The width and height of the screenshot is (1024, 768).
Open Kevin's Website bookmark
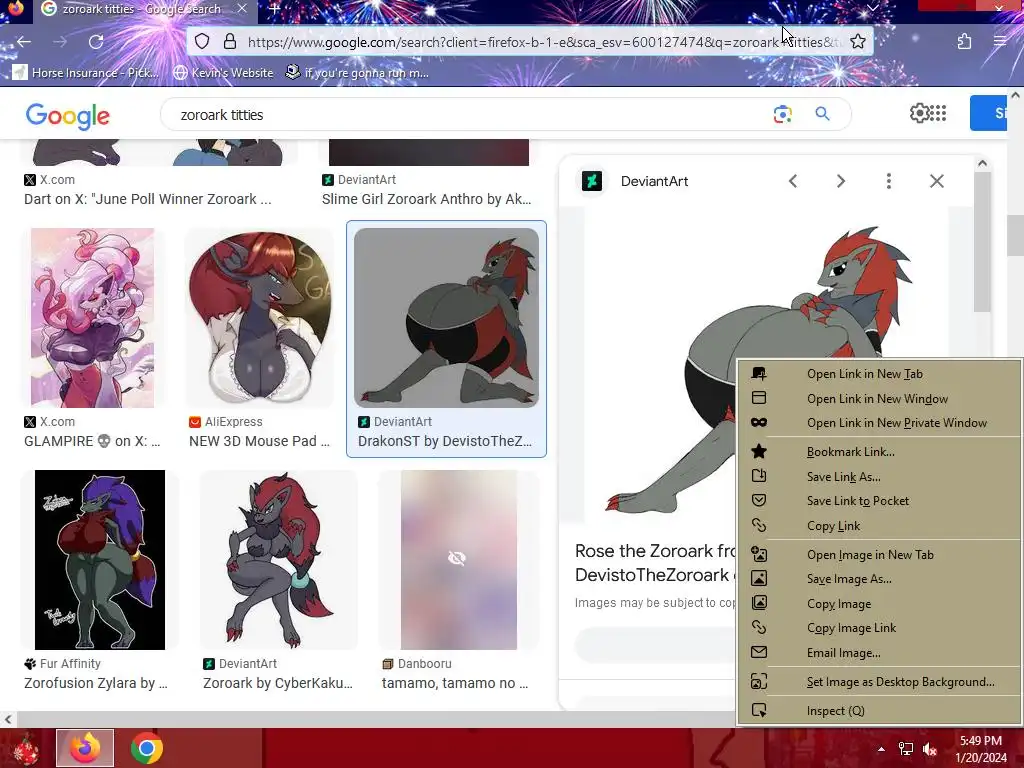coord(223,72)
